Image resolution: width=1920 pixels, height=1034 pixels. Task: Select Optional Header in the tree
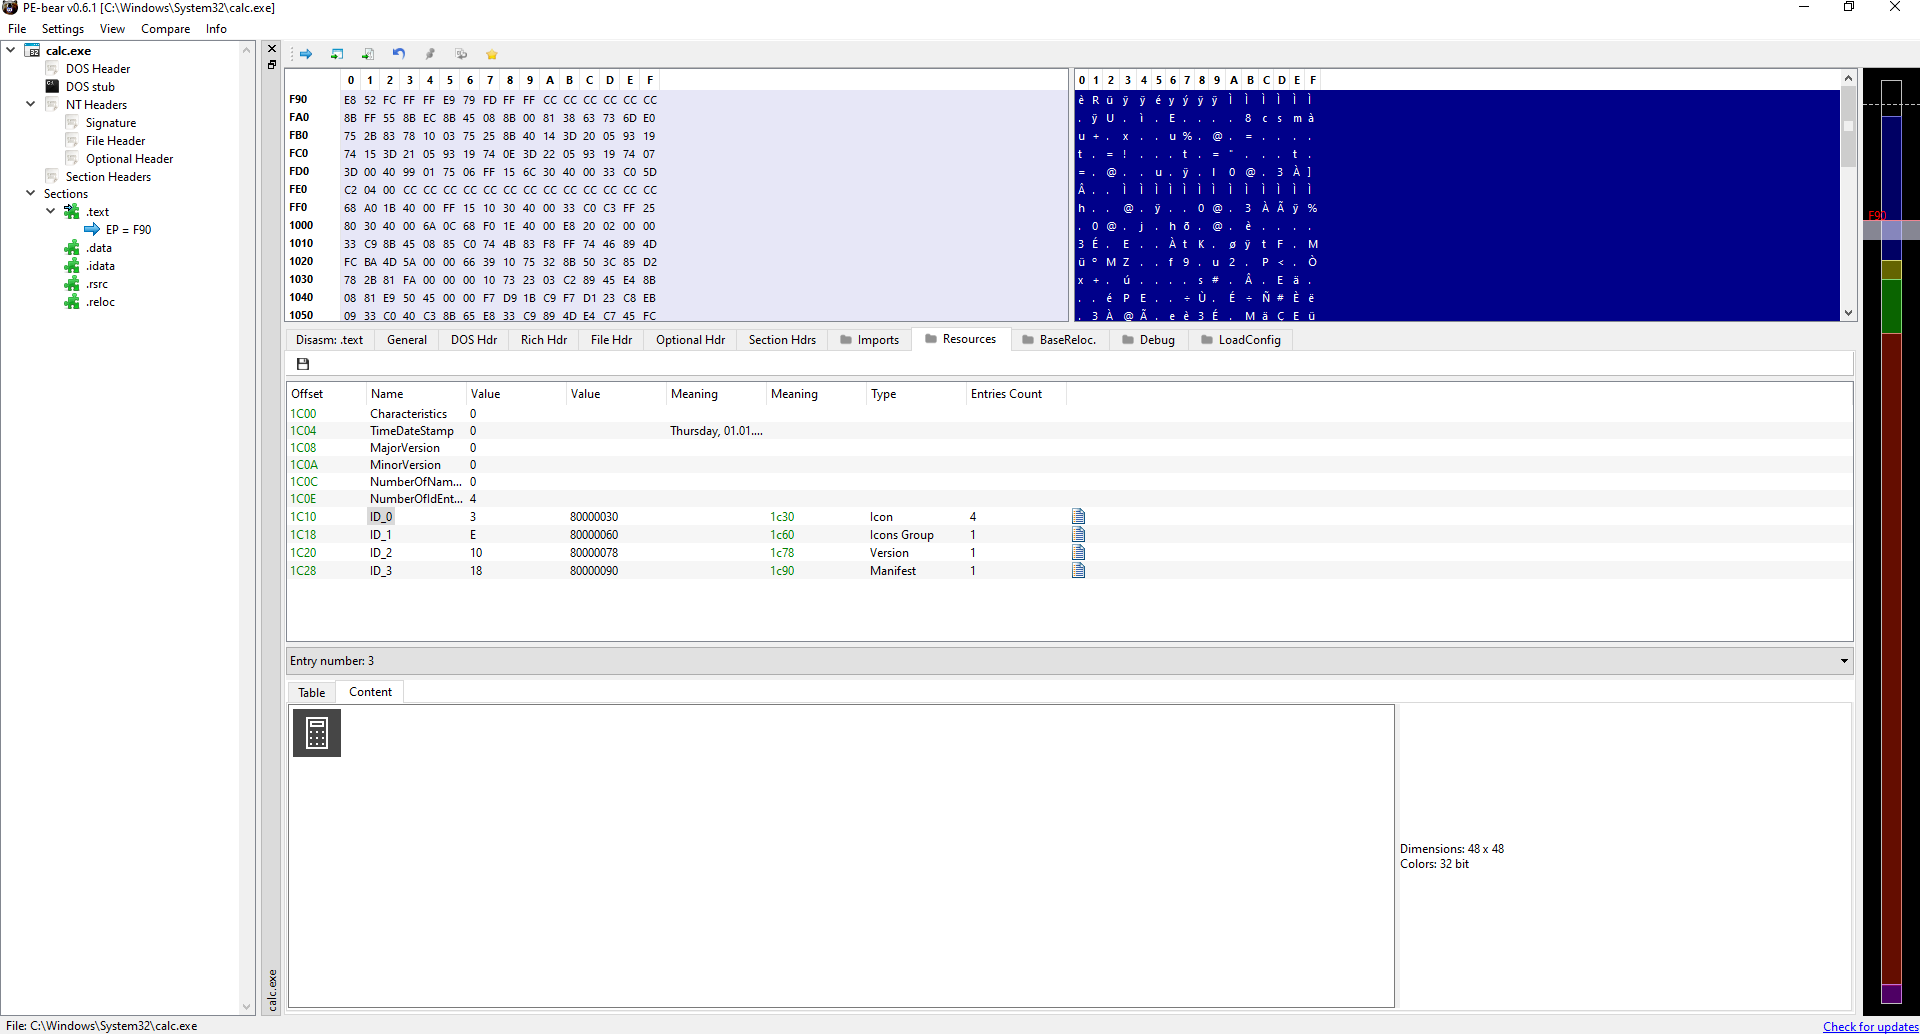[x=129, y=159]
